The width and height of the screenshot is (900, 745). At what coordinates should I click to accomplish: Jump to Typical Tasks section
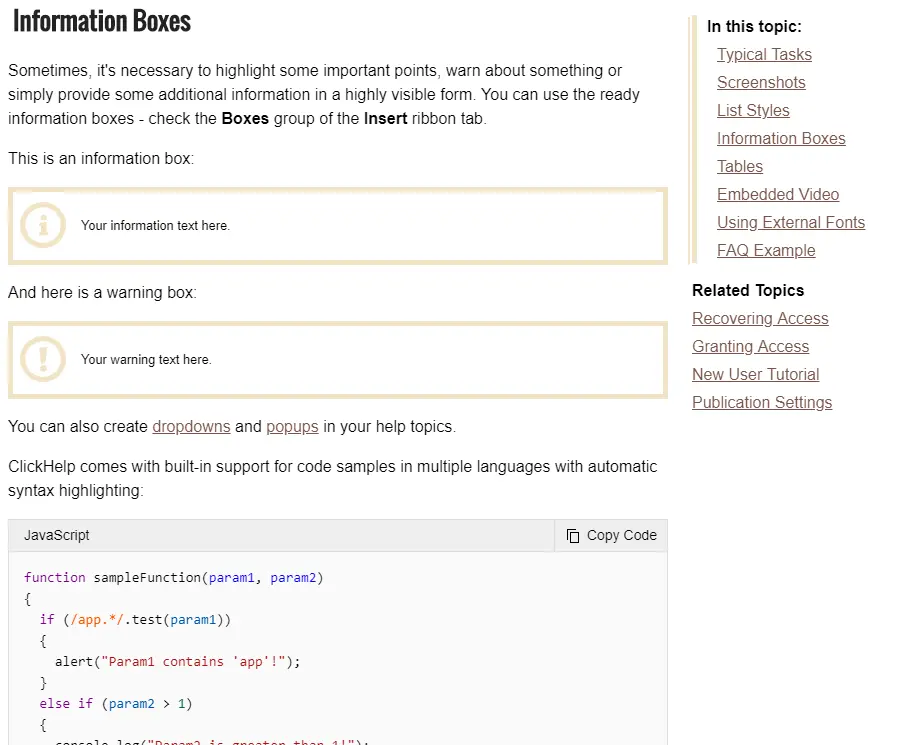click(x=764, y=55)
